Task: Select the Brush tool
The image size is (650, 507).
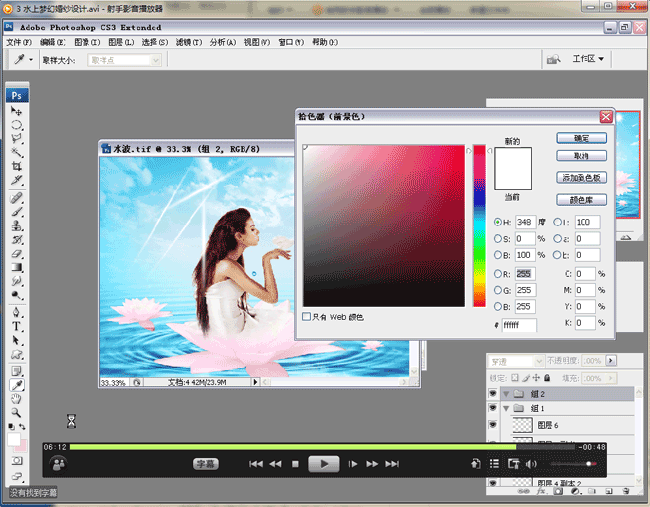Action: (x=17, y=212)
